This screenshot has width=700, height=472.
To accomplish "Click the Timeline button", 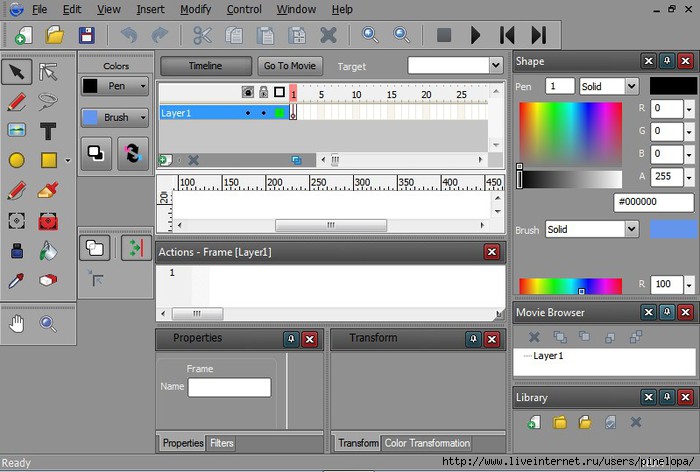I will click(x=204, y=66).
